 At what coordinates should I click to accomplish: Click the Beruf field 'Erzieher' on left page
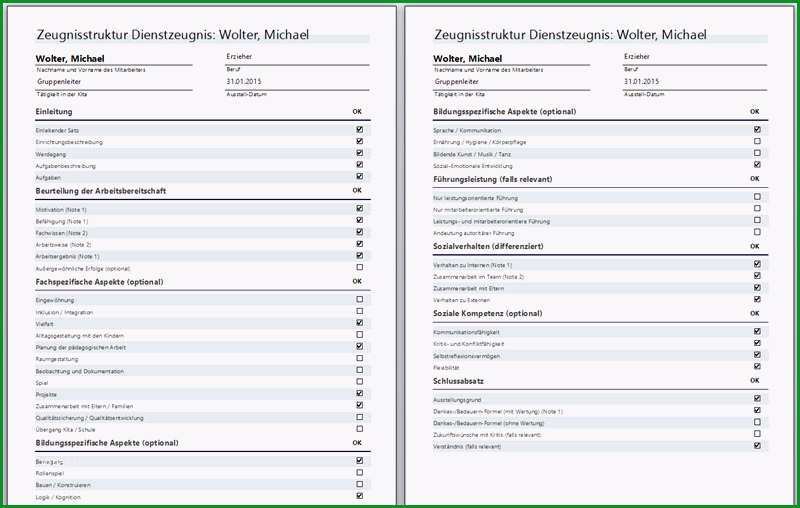pos(297,57)
